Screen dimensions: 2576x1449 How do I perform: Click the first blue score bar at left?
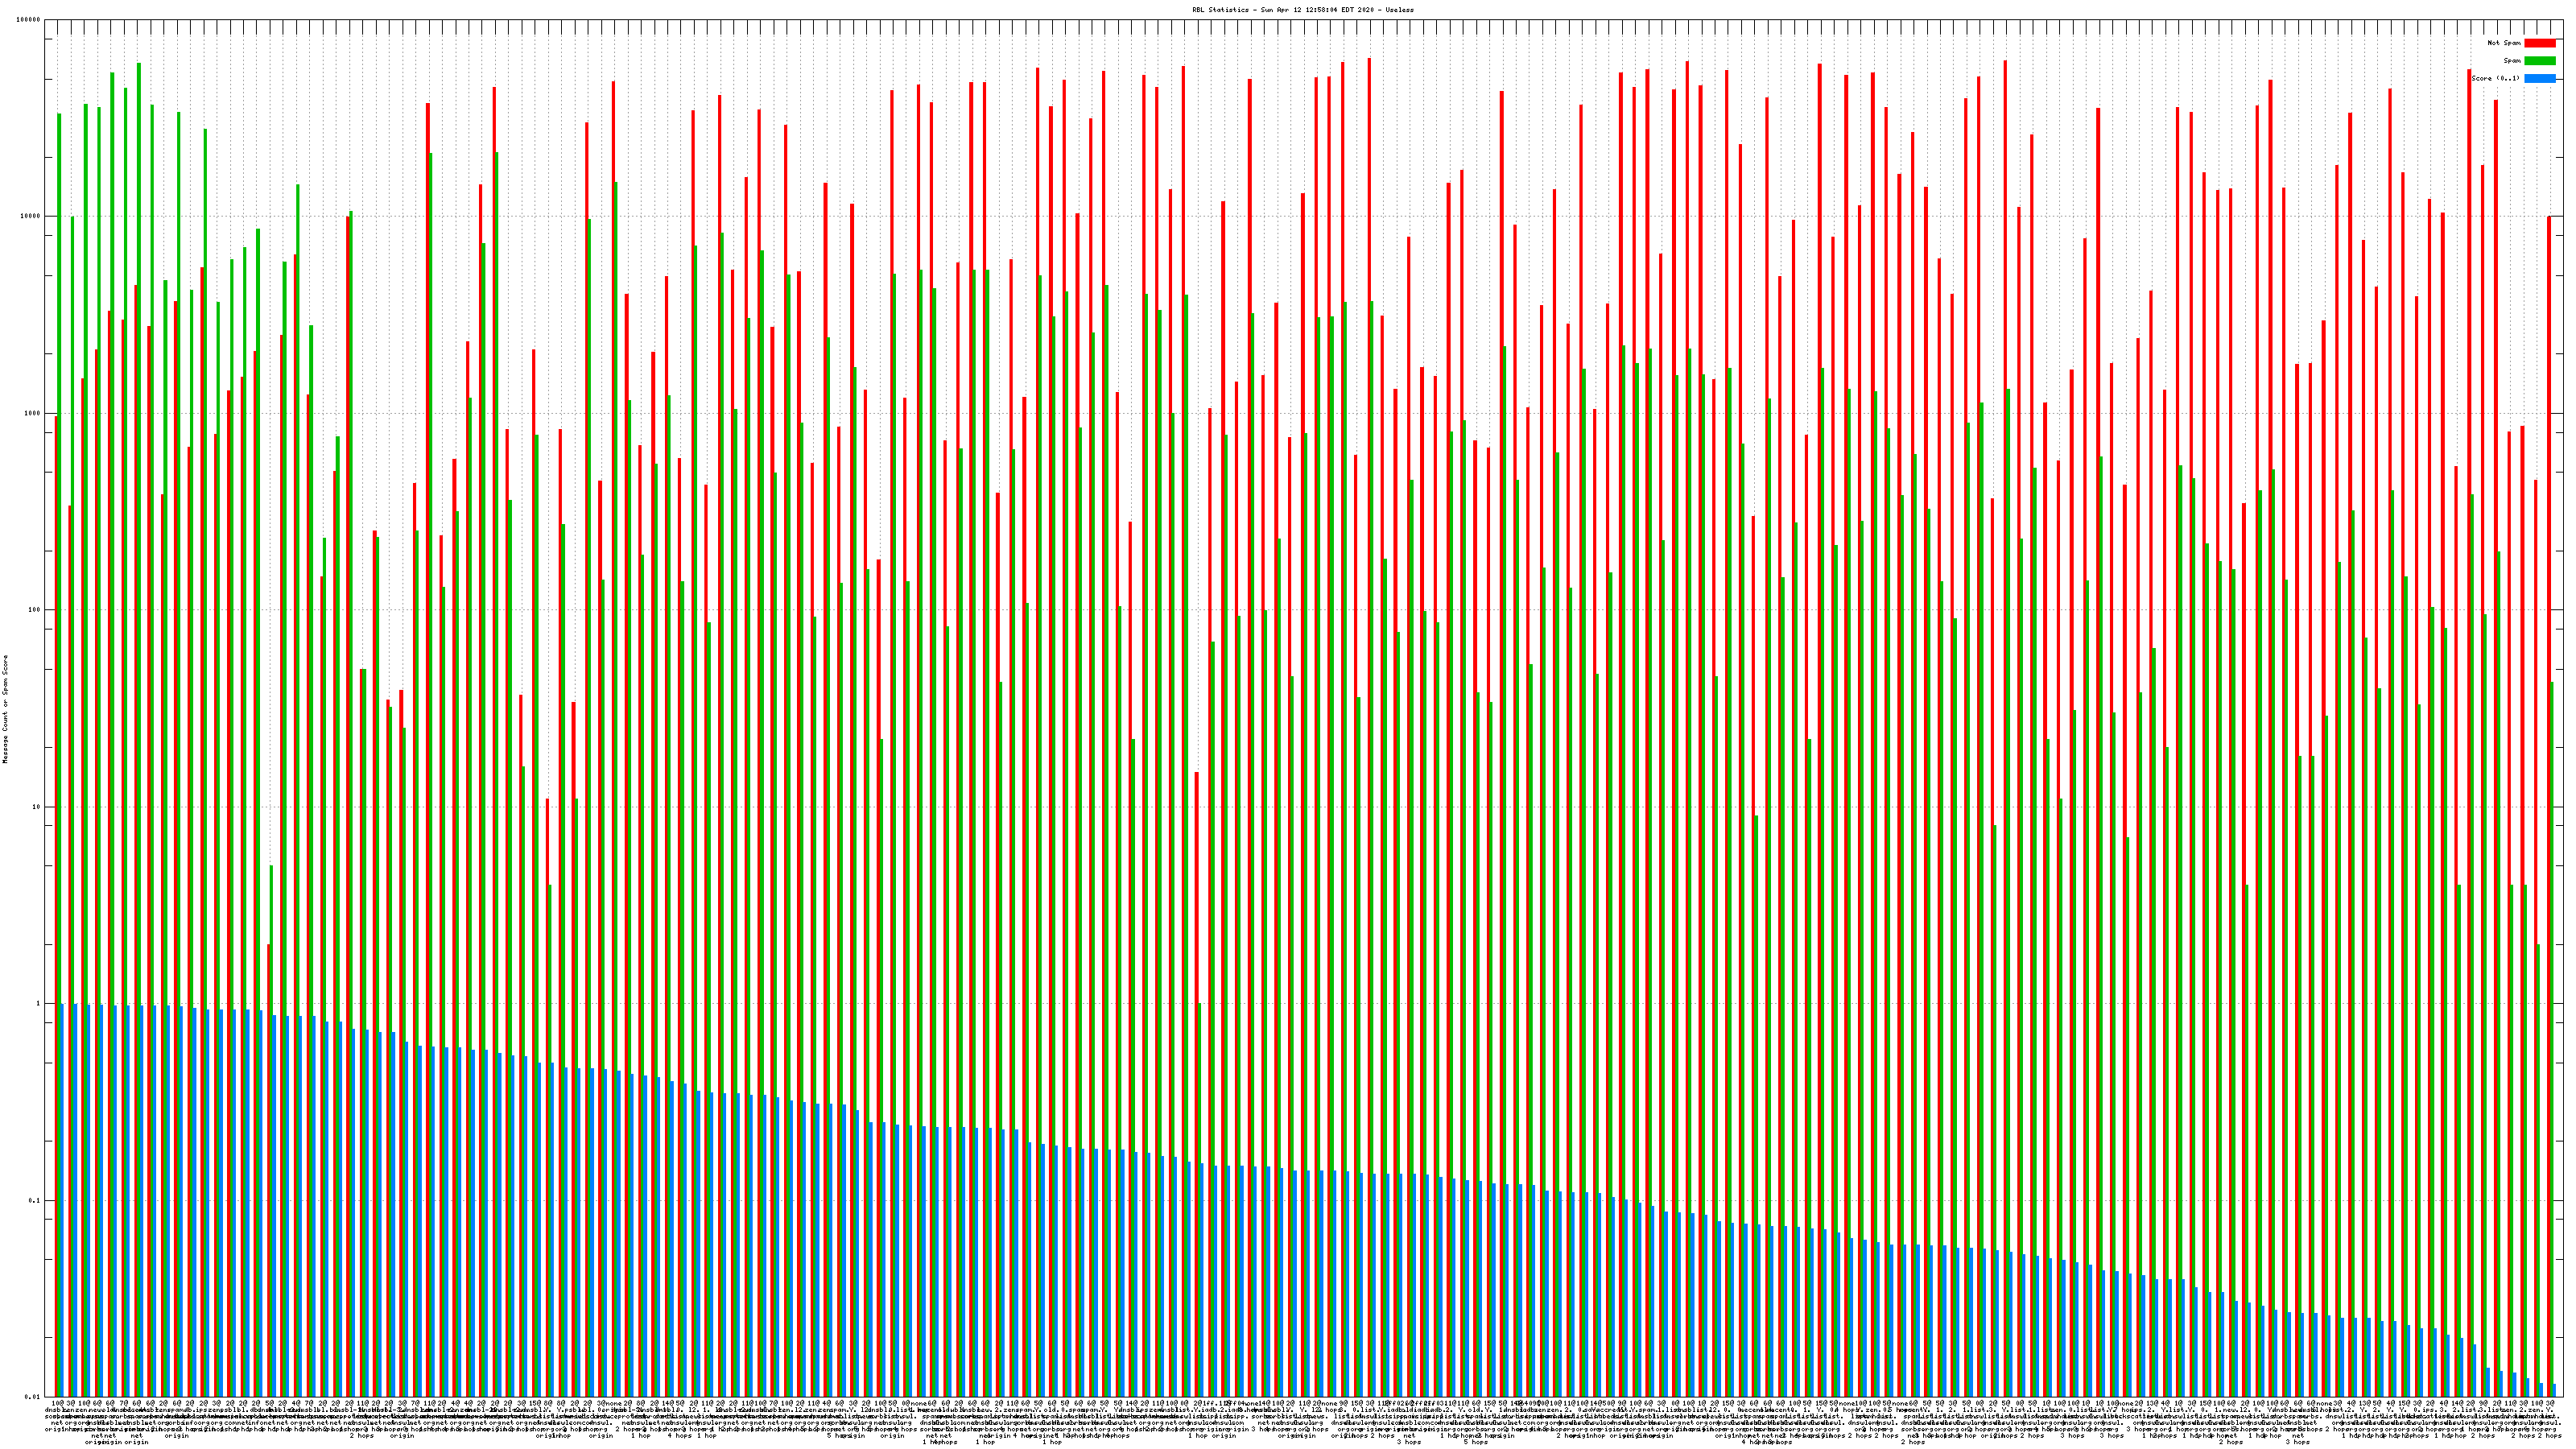pyautogui.click(x=61, y=1200)
